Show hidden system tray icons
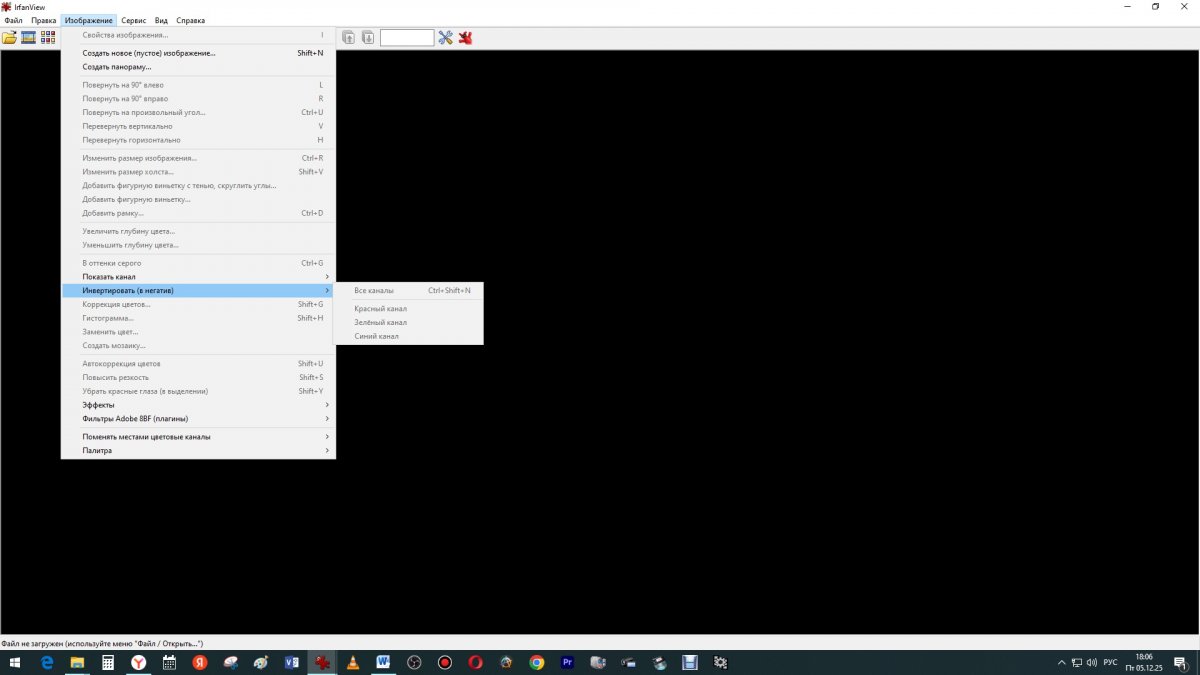The image size is (1200, 675). tap(1062, 662)
